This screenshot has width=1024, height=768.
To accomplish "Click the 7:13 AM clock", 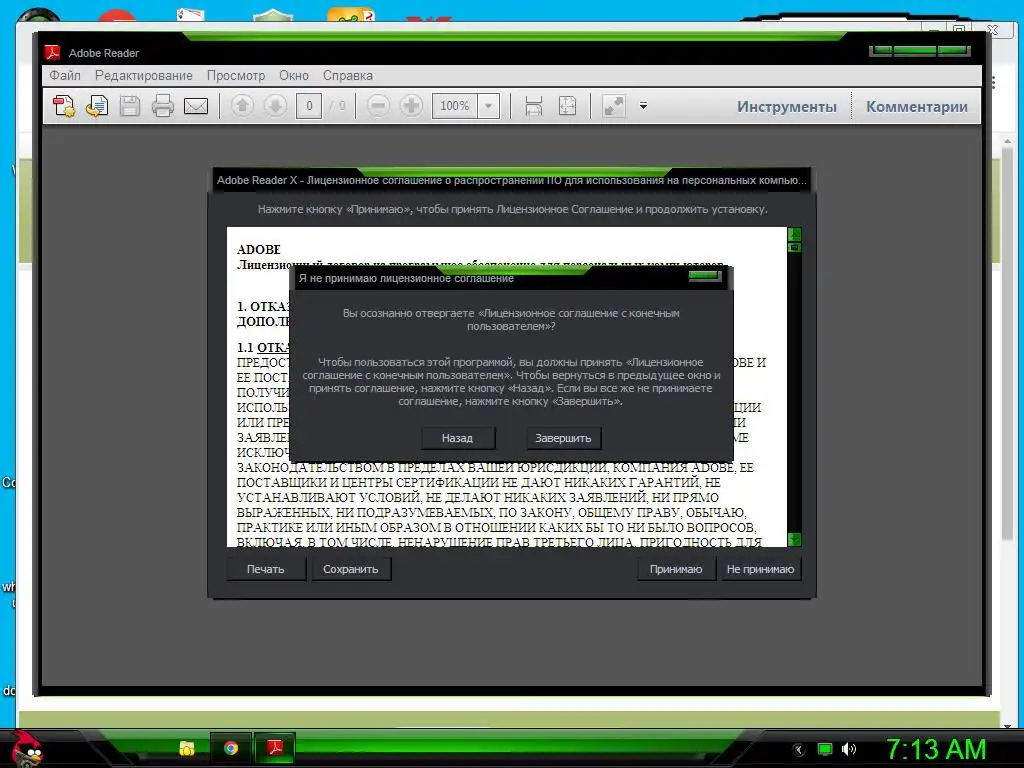I will click(x=935, y=750).
